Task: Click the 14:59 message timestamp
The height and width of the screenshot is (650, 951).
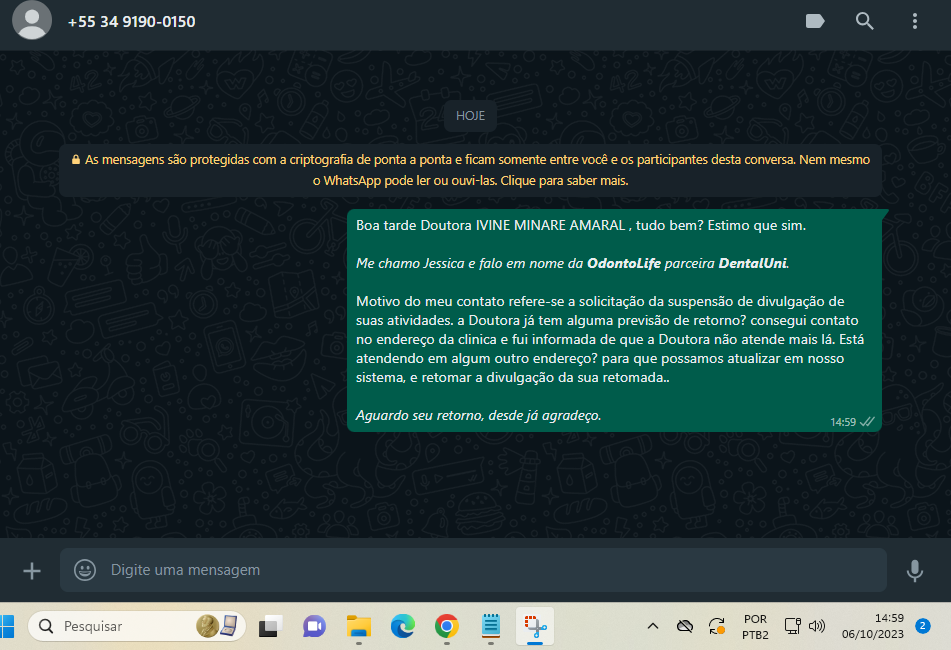Action: point(842,422)
